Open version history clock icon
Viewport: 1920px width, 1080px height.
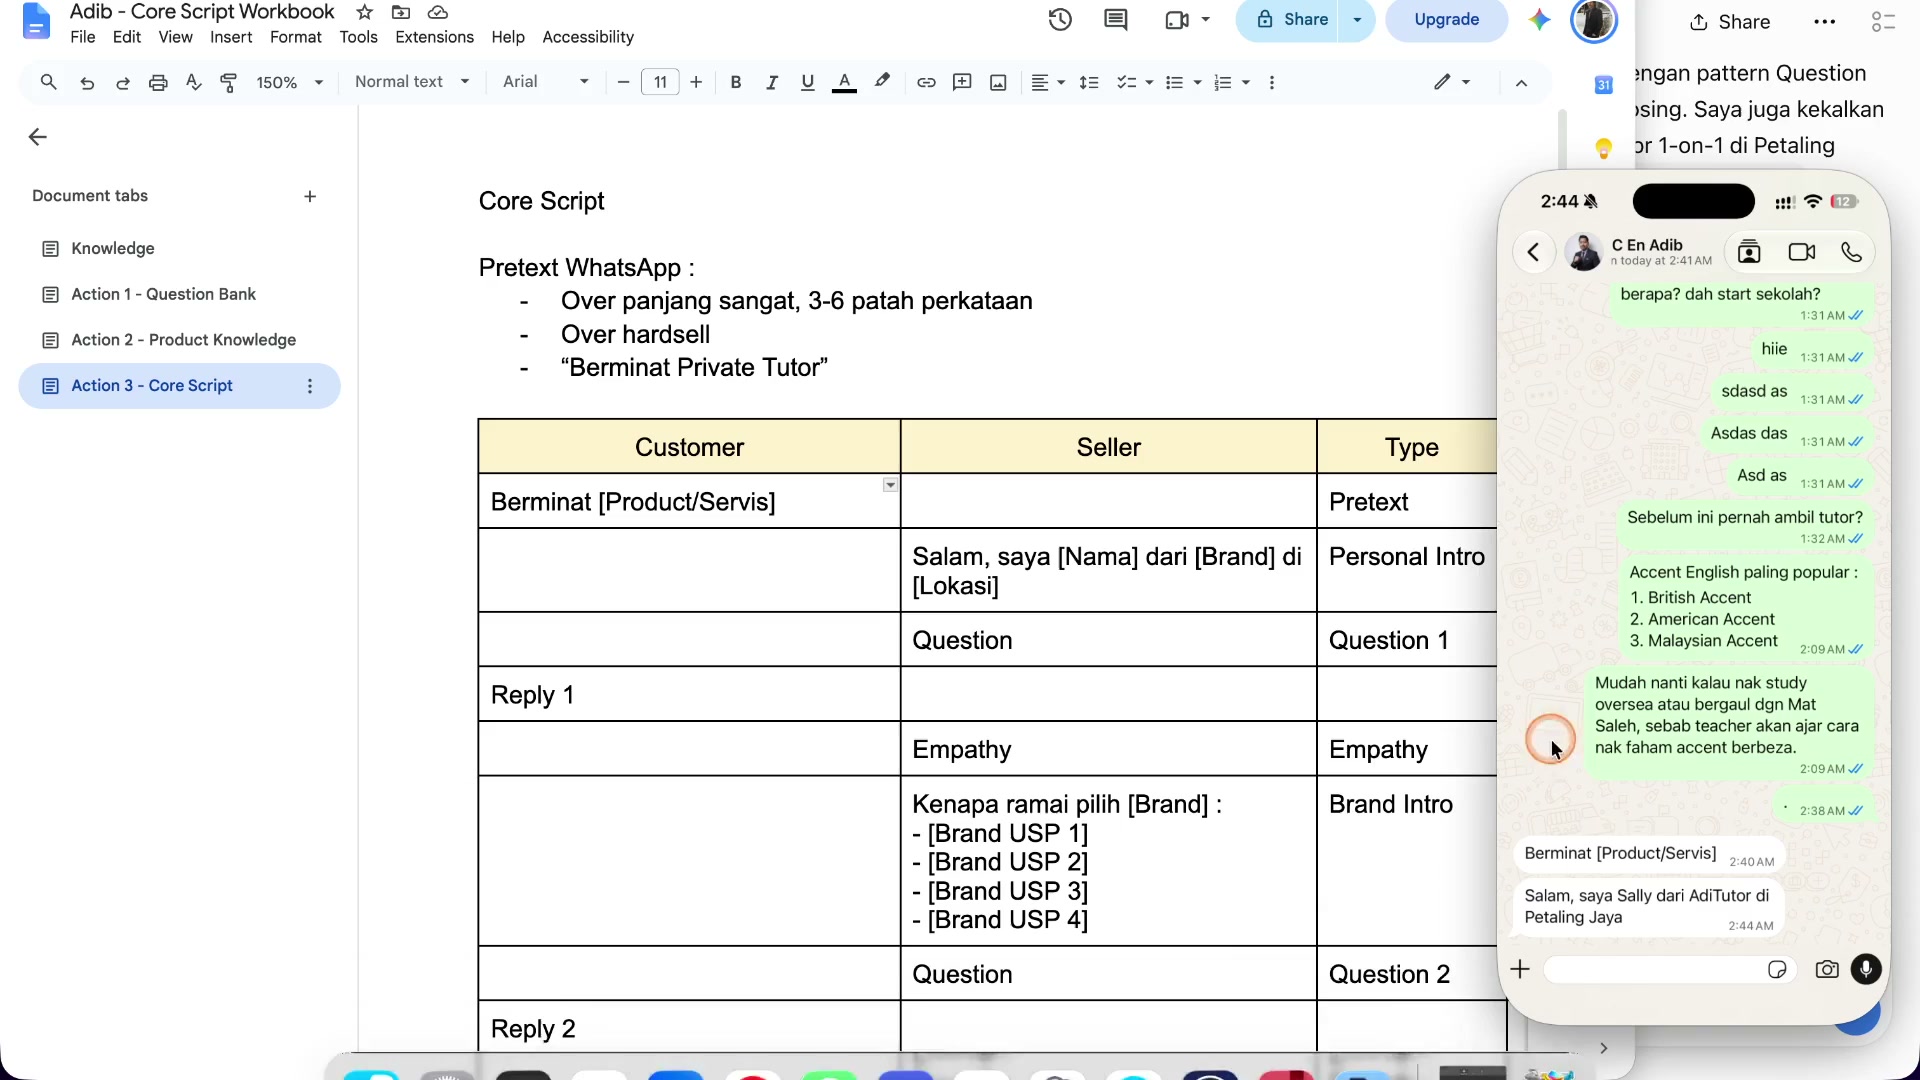(x=1060, y=19)
